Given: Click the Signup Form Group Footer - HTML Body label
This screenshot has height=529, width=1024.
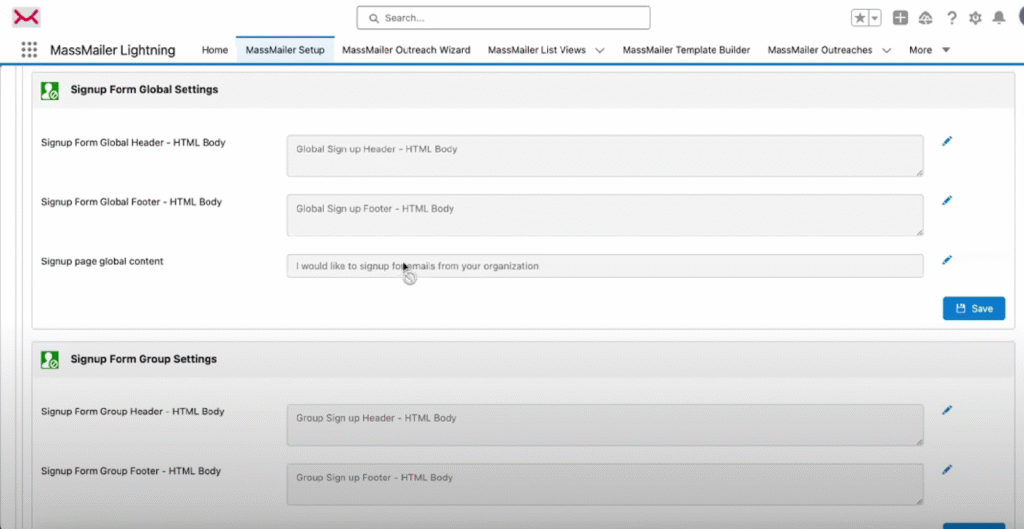Looking at the screenshot, I should 131,471.
